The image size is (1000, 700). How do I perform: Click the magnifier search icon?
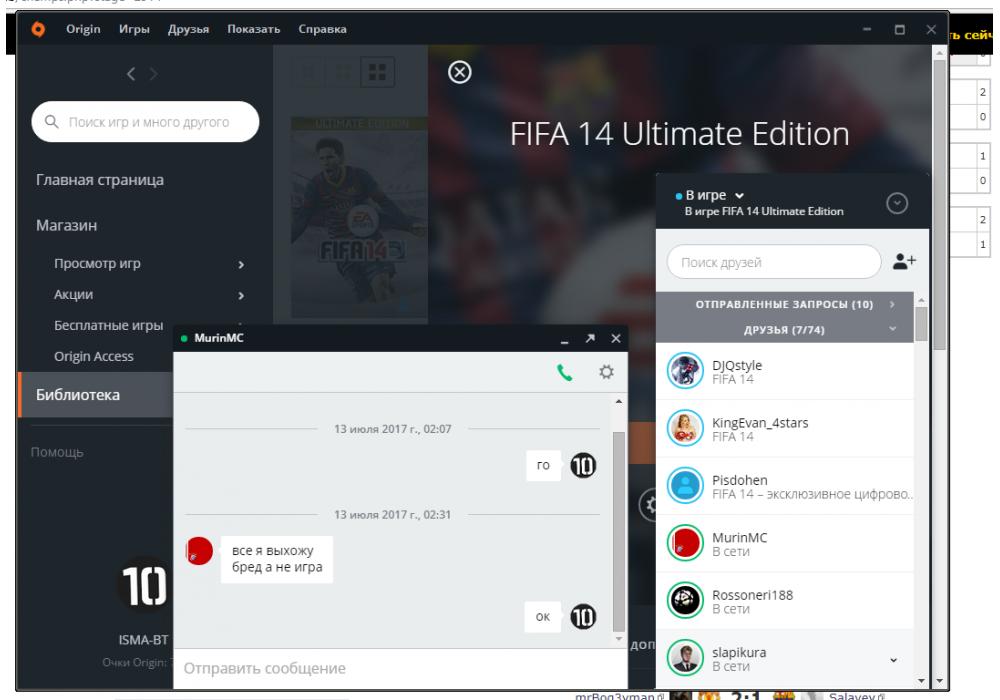pos(52,121)
